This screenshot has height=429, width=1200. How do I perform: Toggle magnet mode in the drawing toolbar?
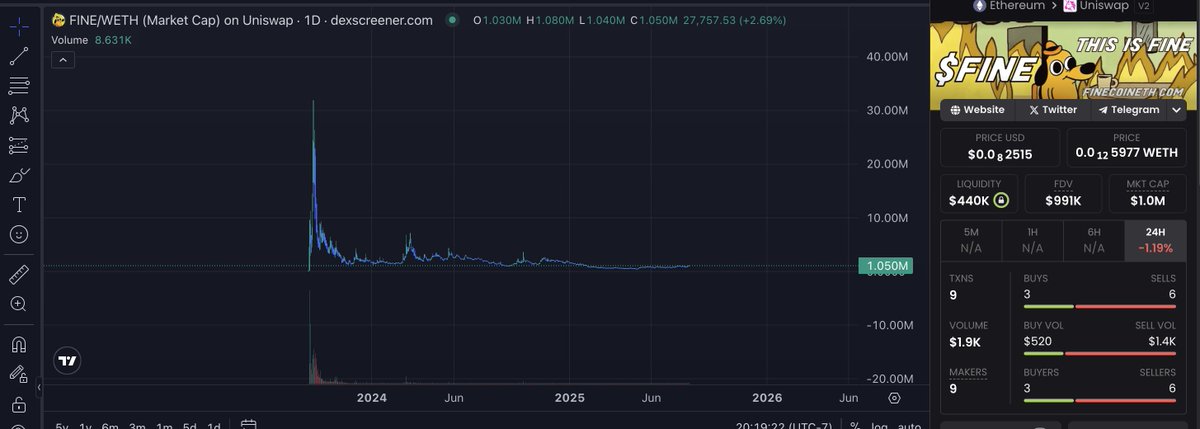point(19,344)
